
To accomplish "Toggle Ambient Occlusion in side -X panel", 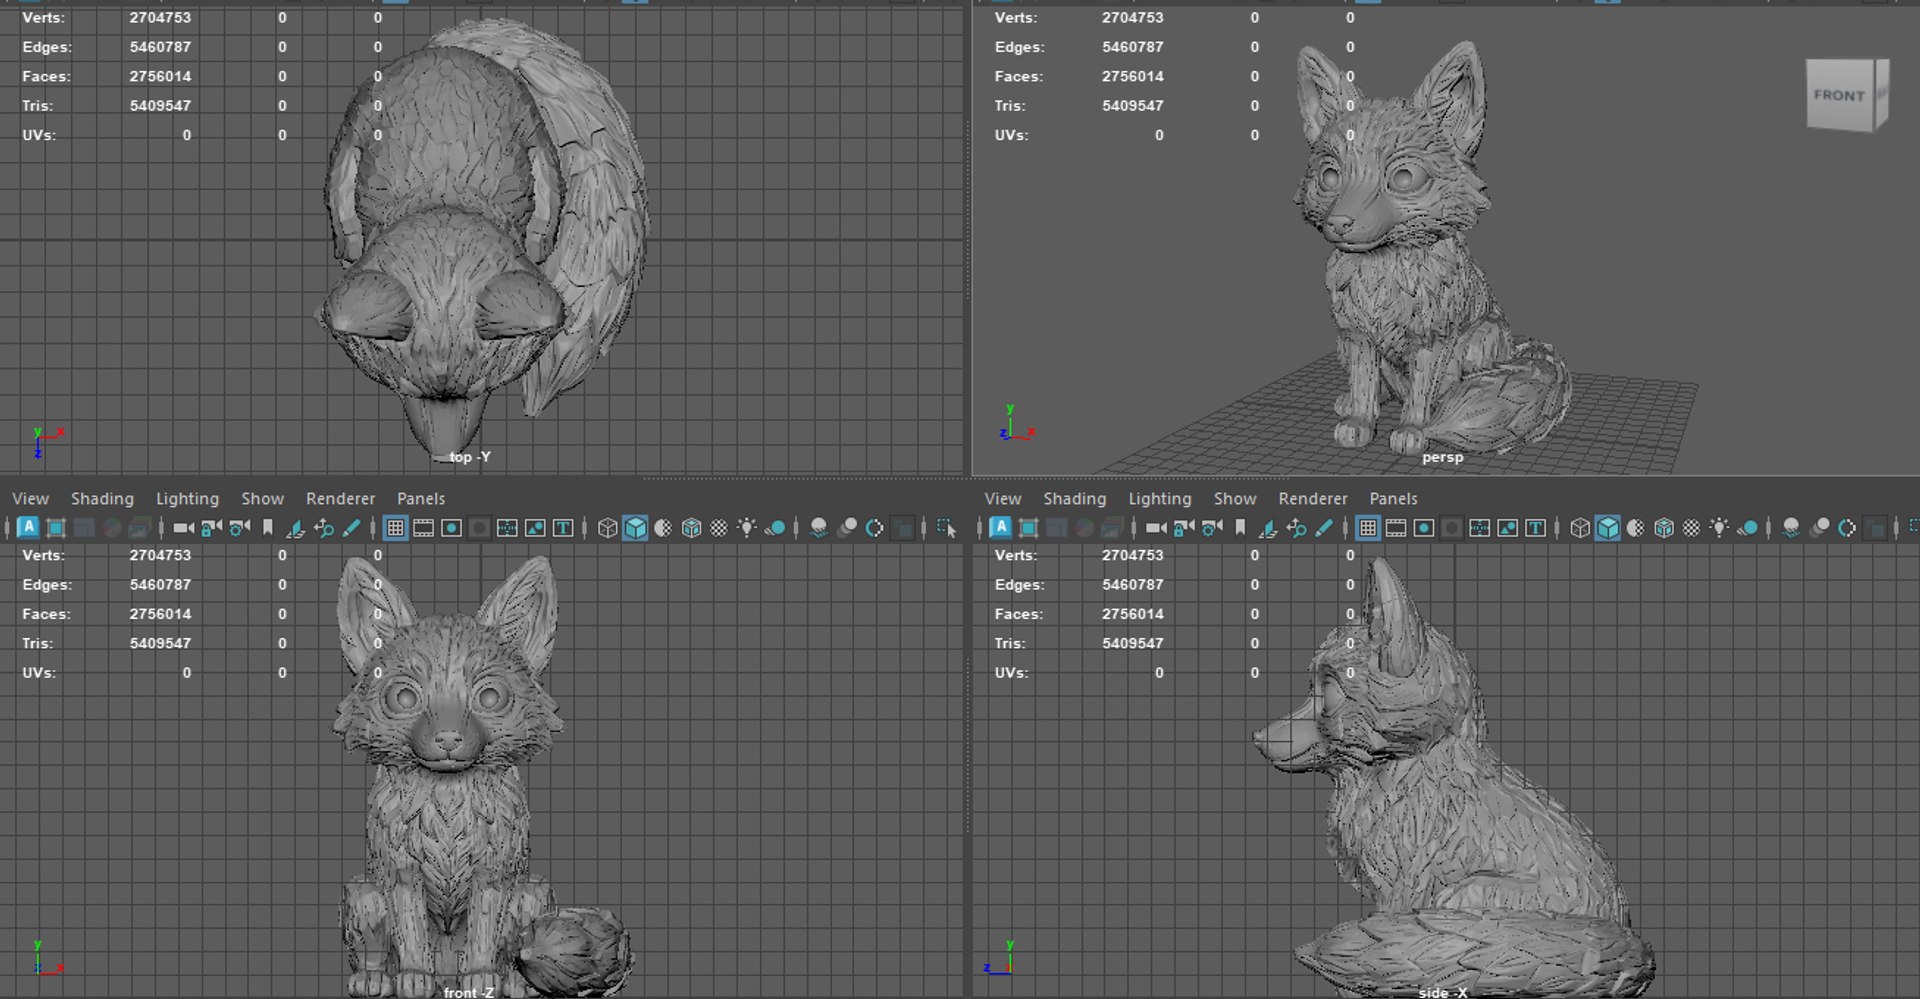I will (1791, 528).
